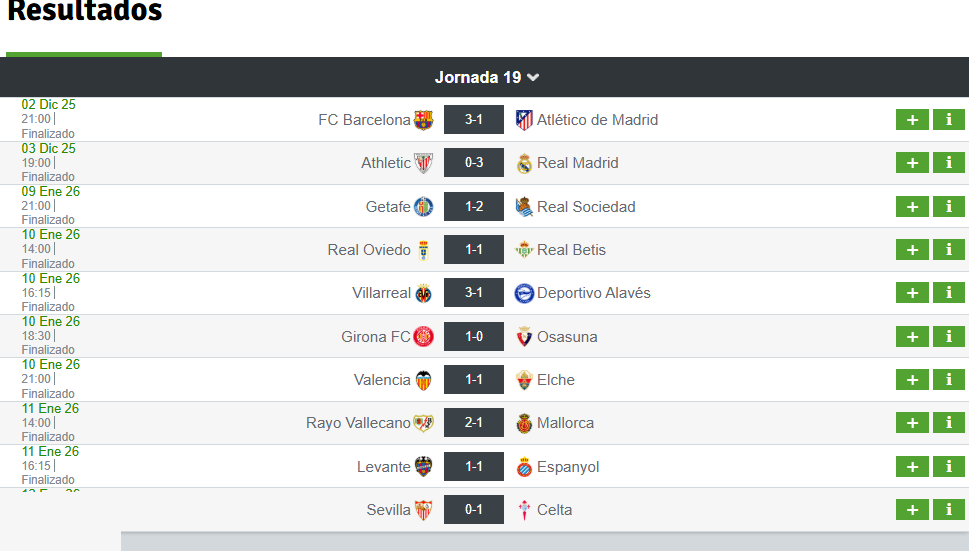The height and width of the screenshot is (551, 969).
Task: Click the horizontal scrollbar at the bottom
Action: [x=544, y=541]
